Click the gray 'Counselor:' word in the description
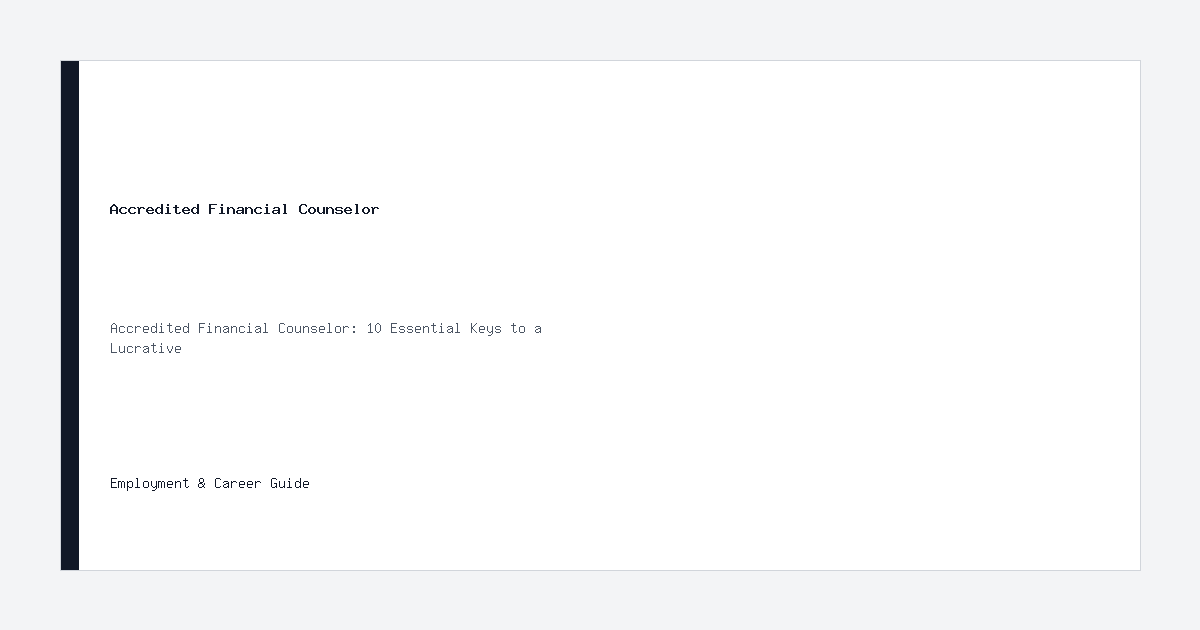 point(318,328)
